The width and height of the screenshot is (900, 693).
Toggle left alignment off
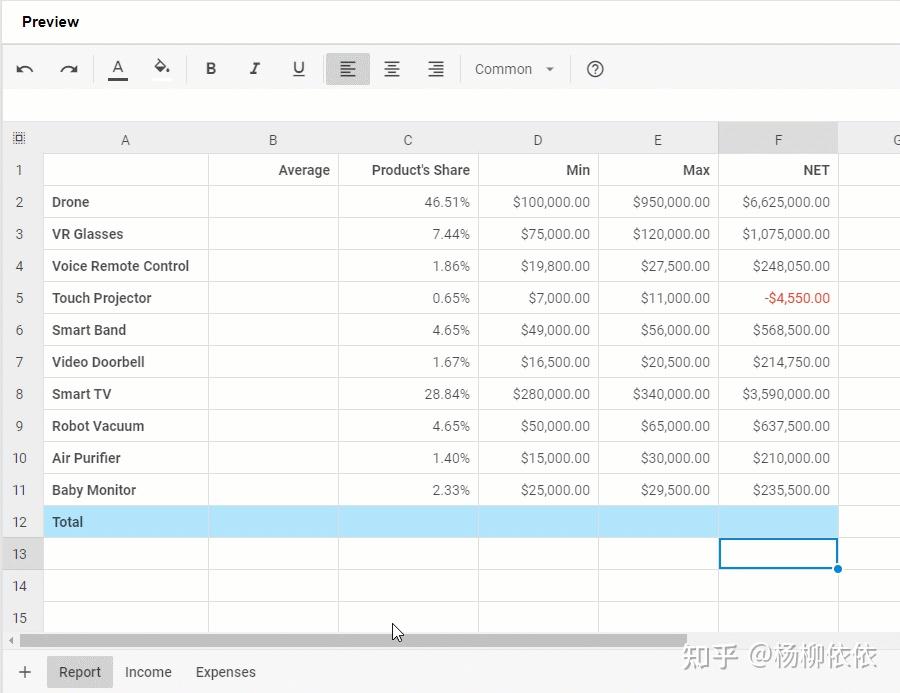[x=348, y=68]
